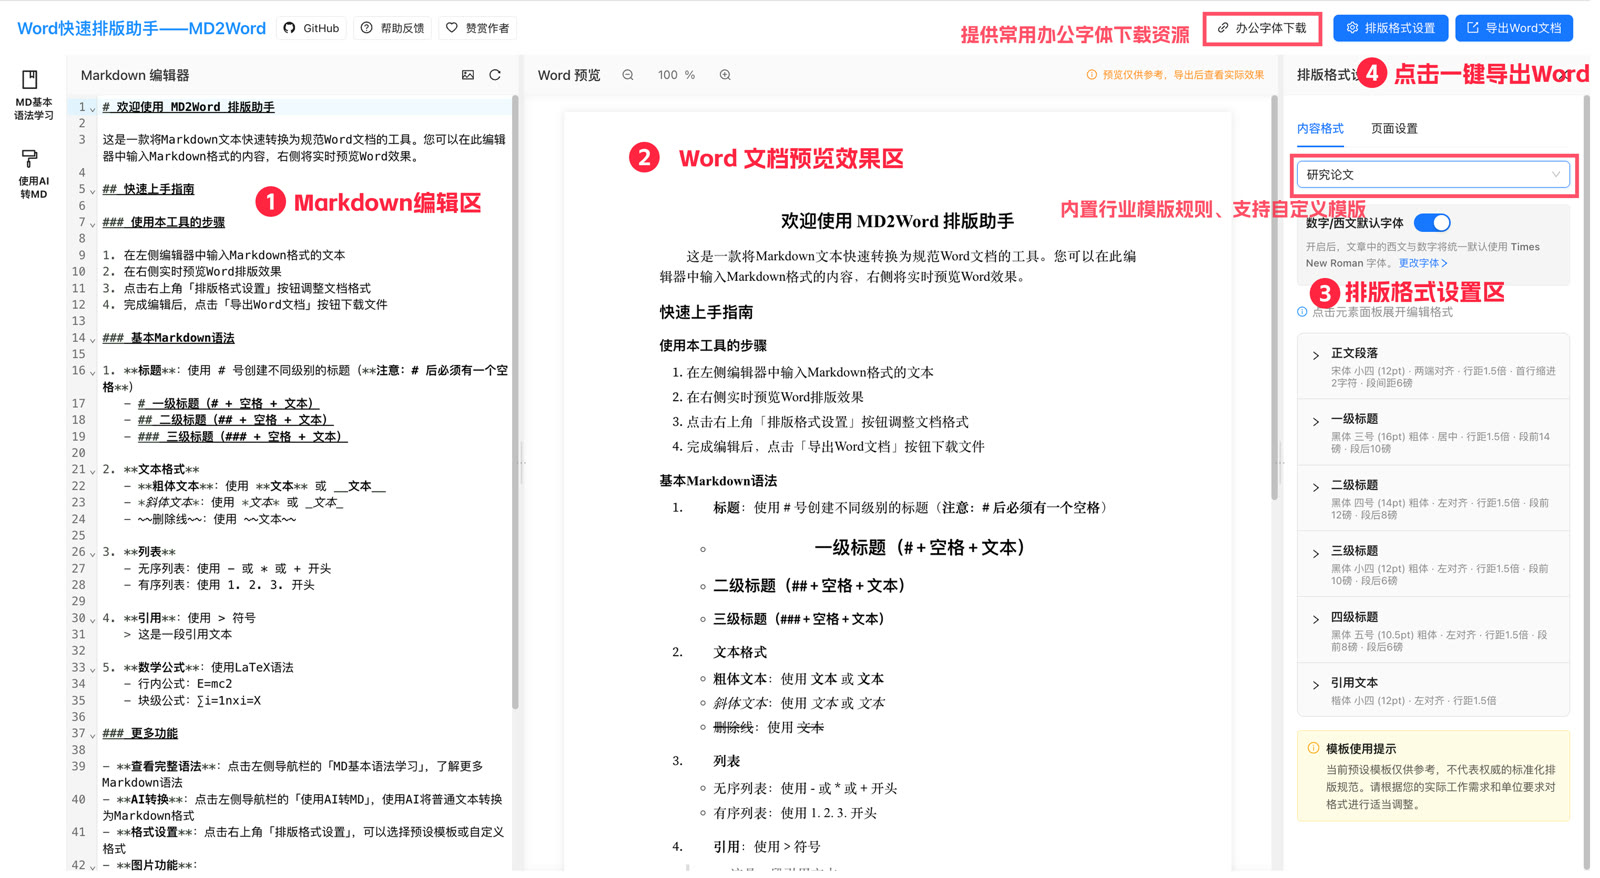Screen dimensions: 1600x878
Task: Click 办公字体下载 button
Action: (1262, 28)
